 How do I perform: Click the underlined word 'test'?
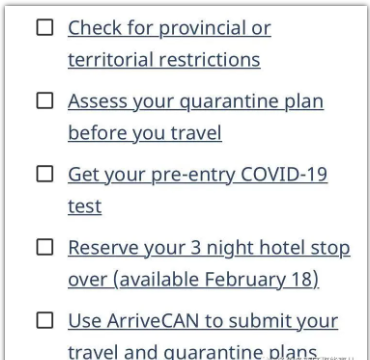85,206
